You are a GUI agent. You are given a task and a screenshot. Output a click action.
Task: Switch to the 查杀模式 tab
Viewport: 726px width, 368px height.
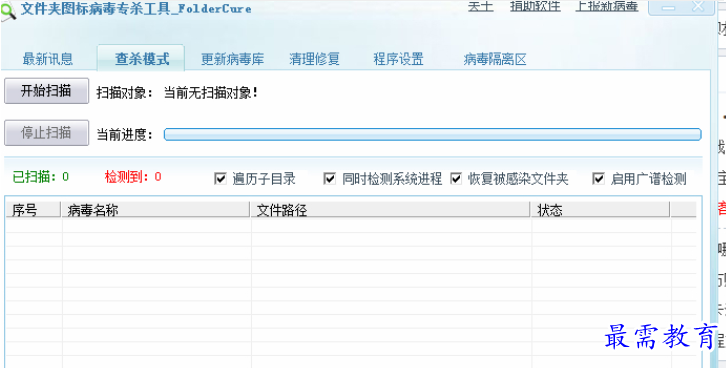(x=141, y=58)
